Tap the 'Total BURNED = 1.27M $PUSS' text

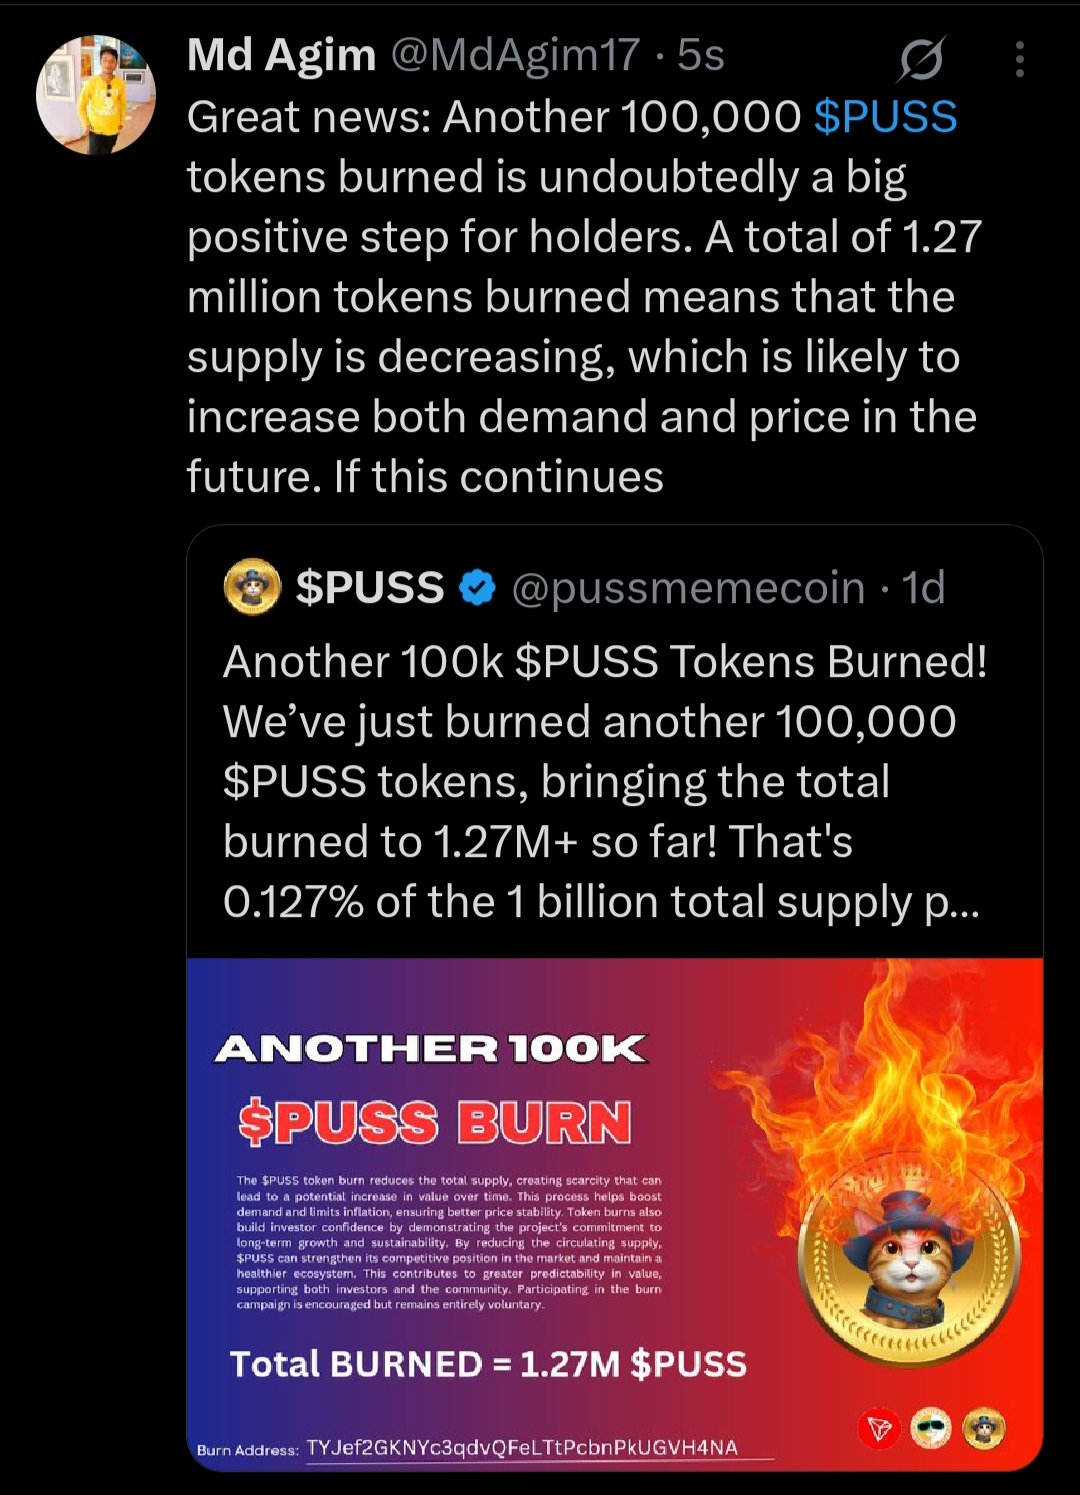(488, 1364)
